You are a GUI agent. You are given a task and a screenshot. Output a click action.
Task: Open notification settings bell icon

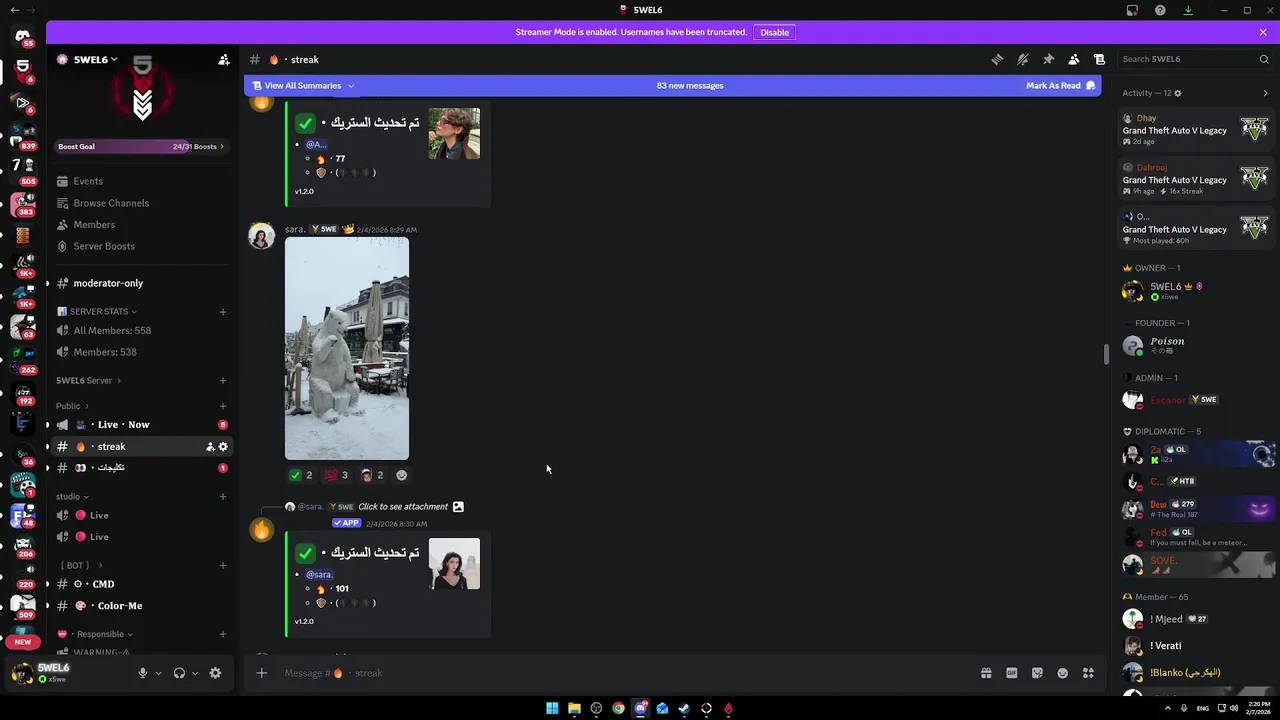[1022, 59]
